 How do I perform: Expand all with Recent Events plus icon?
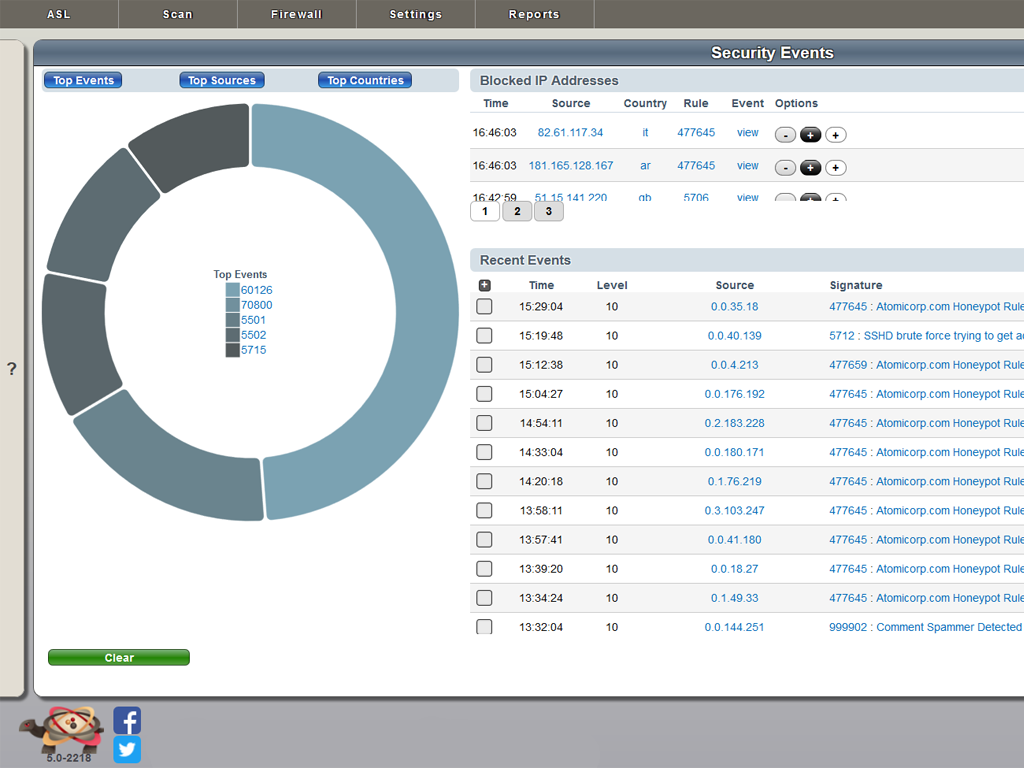[485, 285]
